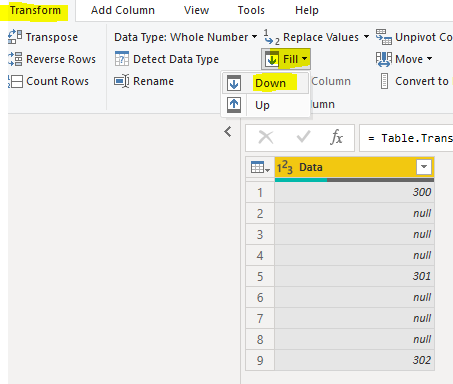Click the Count Rows icon

[x=15, y=81]
